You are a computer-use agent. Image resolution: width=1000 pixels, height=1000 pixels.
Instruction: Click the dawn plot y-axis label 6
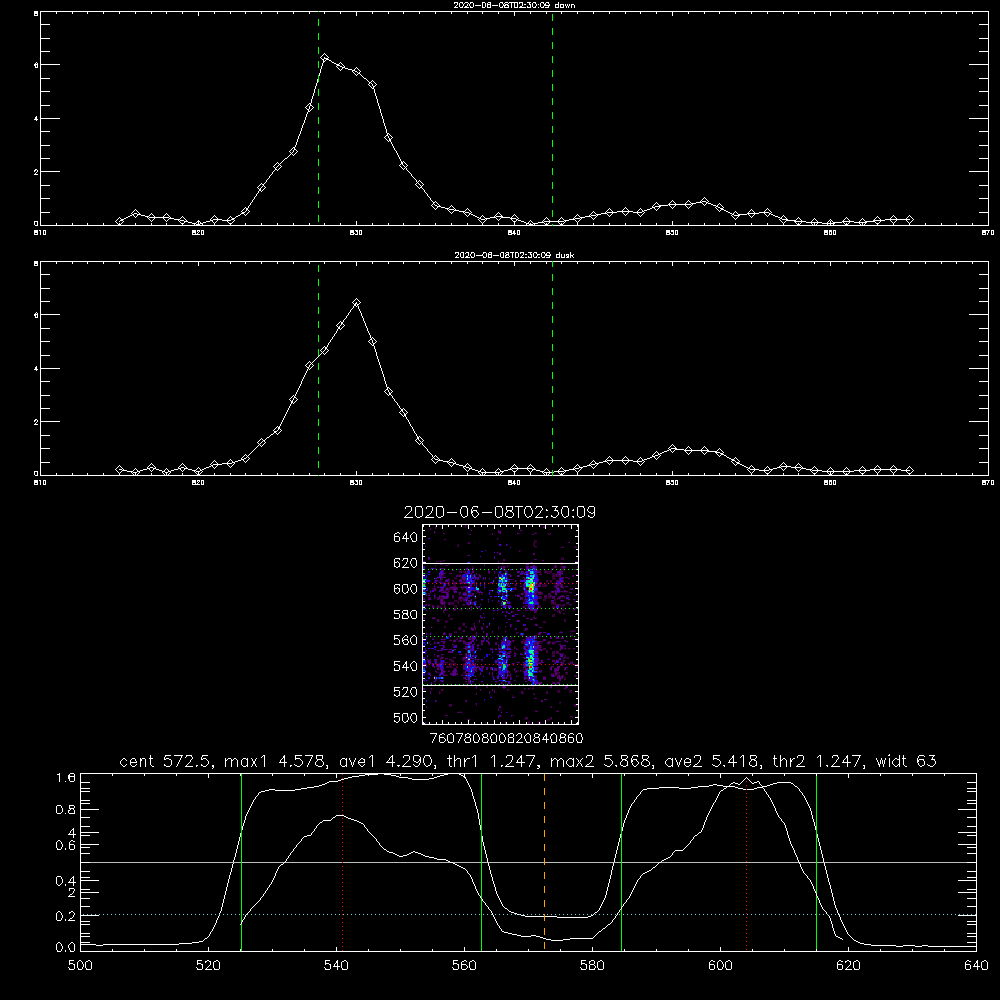click(x=36, y=65)
